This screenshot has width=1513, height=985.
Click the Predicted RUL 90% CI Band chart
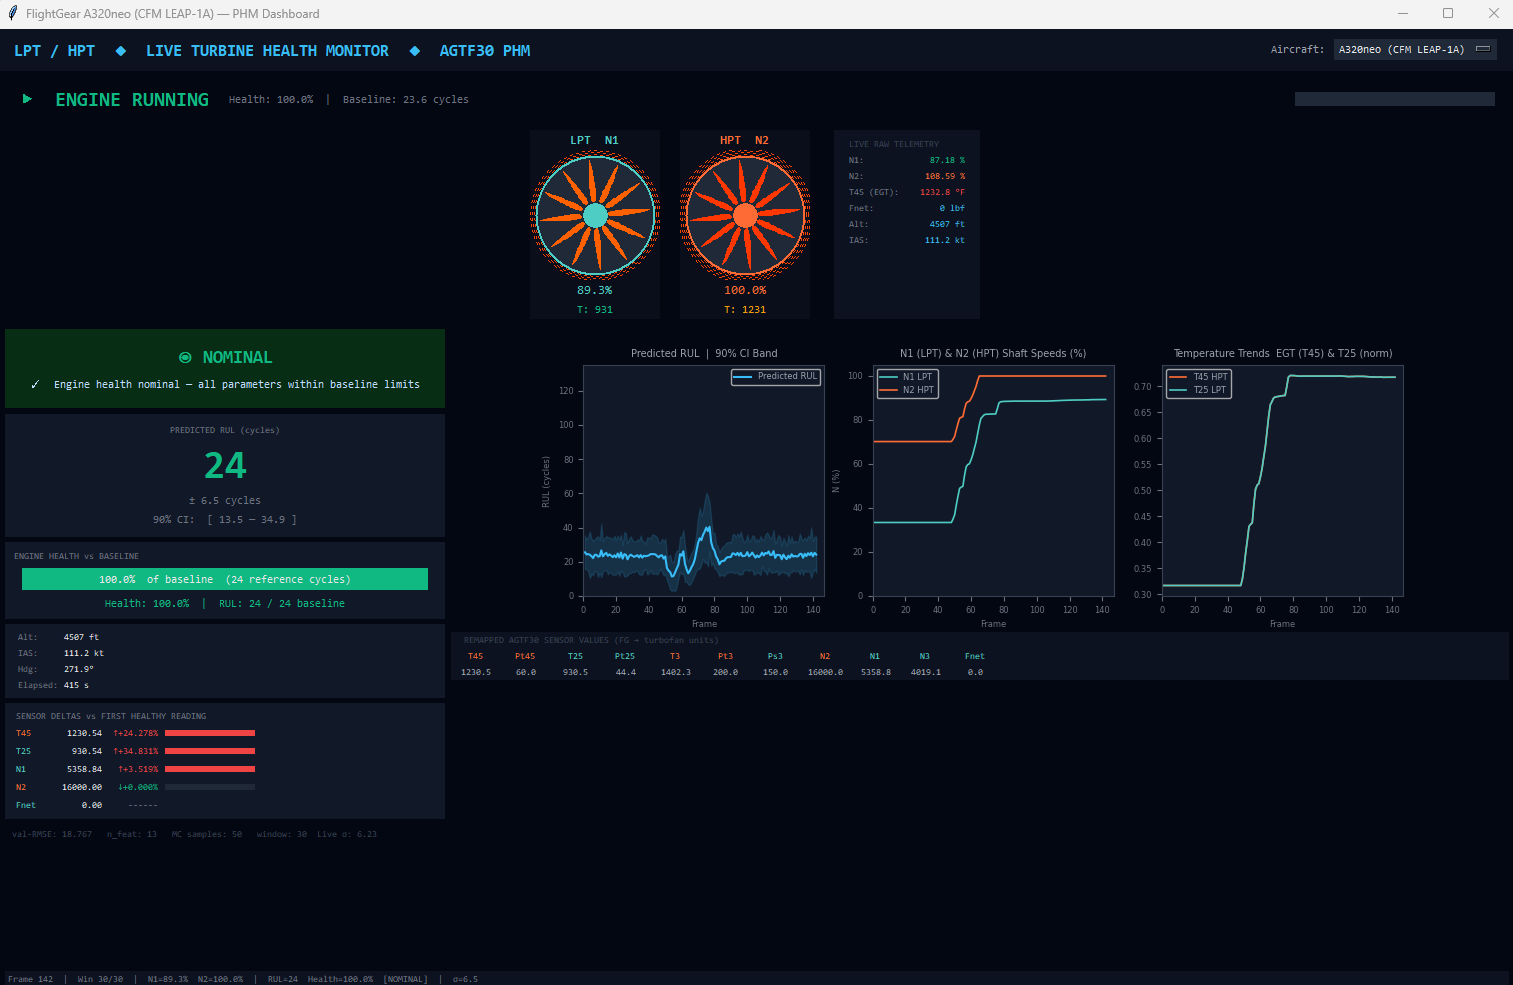[x=704, y=480]
